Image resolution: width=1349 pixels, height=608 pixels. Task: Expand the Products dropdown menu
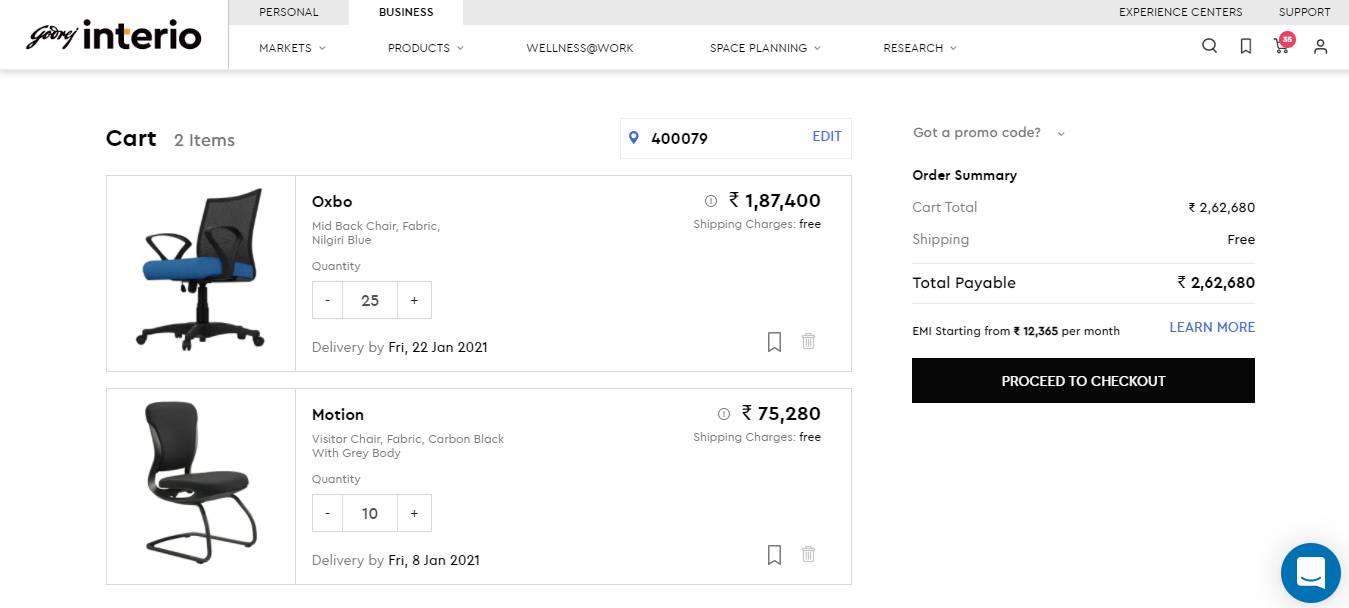(x=425, y=48)
